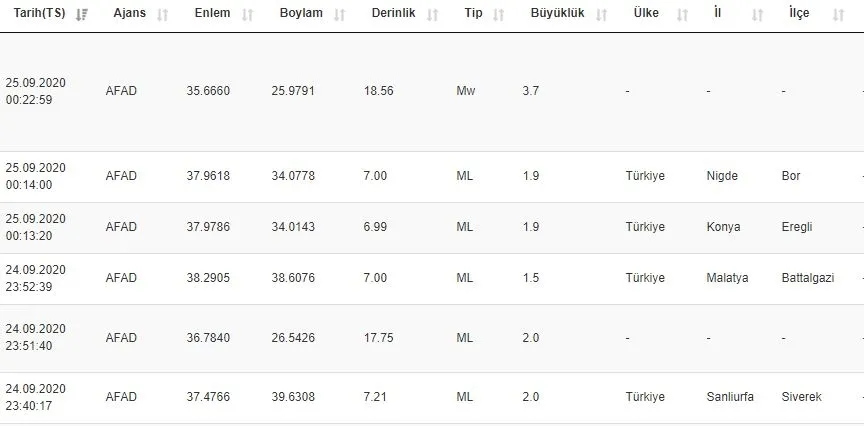
Task: Click the sort arrows beside İl header
Action: pos(757,15)
